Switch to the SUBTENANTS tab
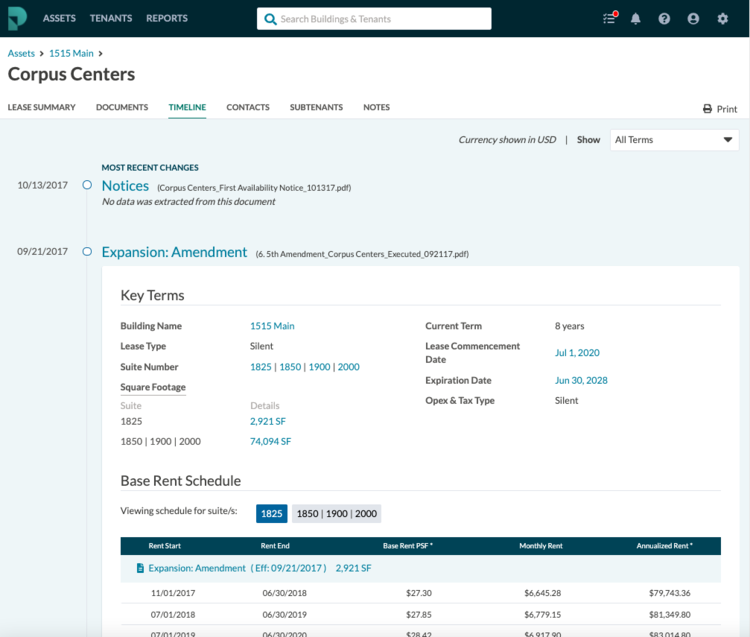The width and height of the screenshot is (750, 637). point(316,107)
